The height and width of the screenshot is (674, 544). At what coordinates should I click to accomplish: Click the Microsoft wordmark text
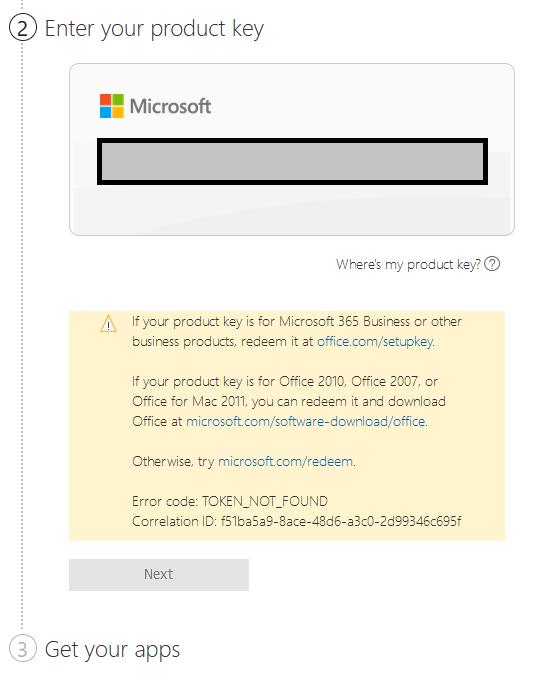tap(170, 106)
